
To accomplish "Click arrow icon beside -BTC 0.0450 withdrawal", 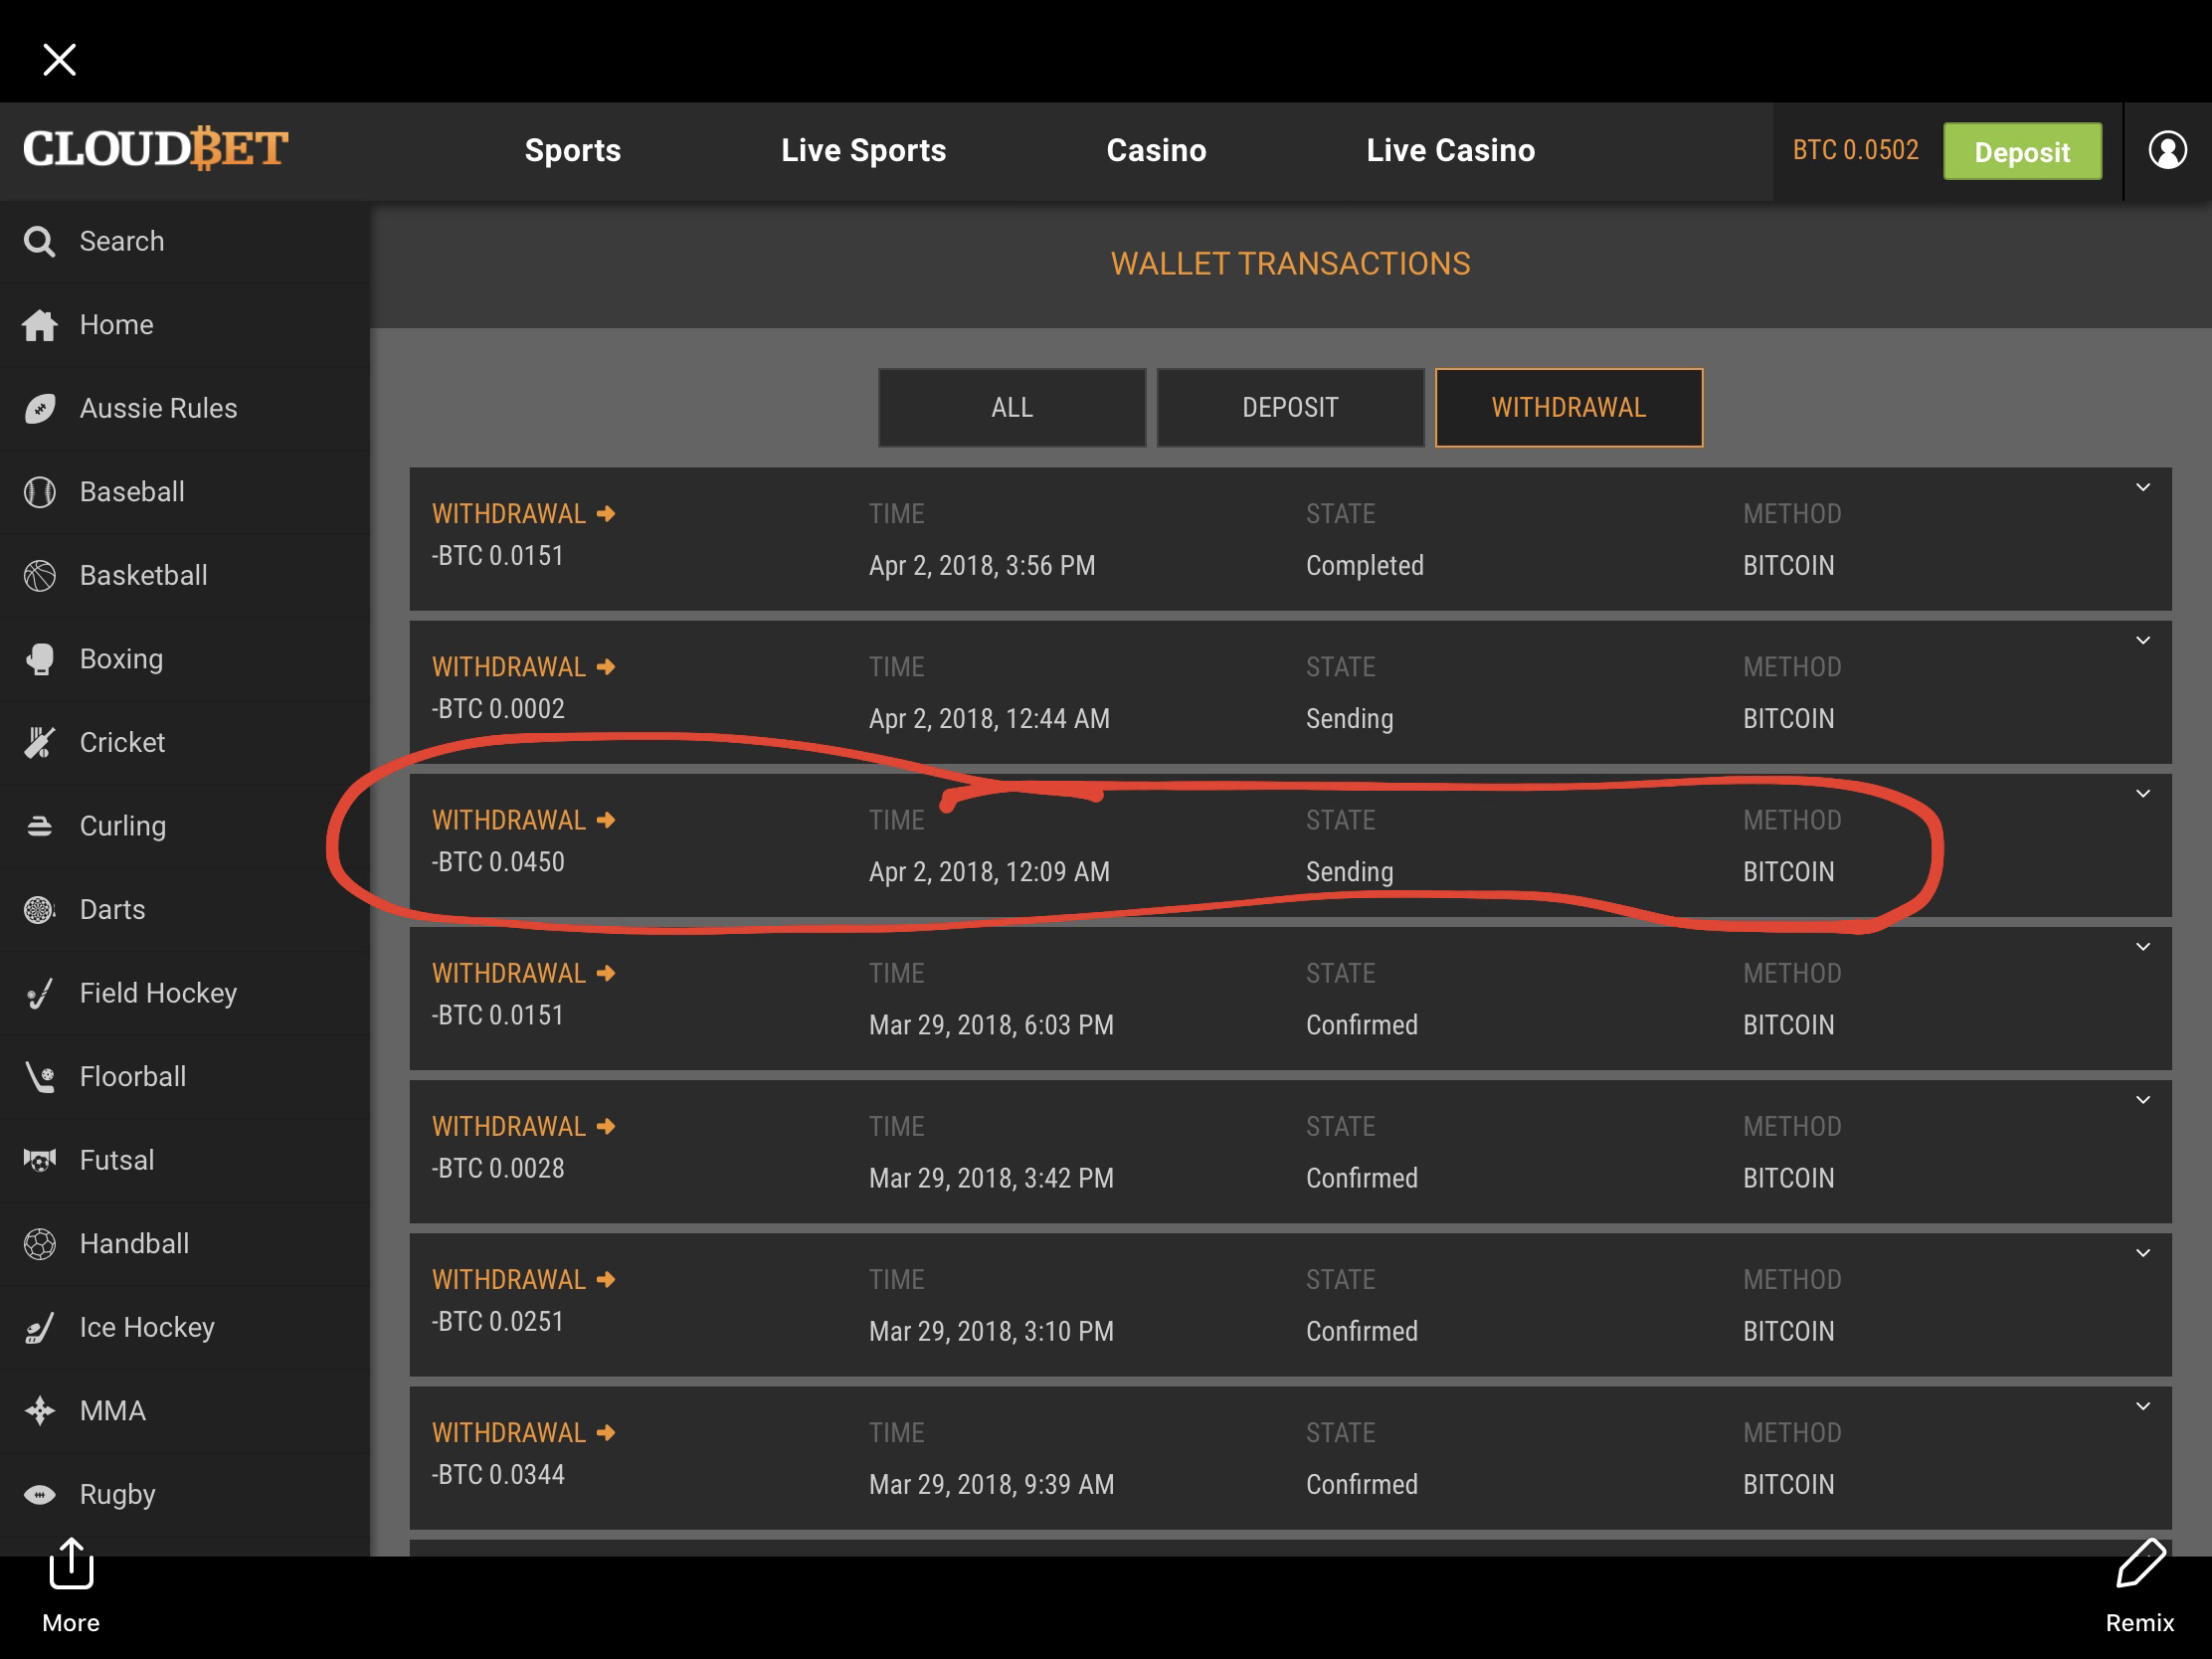I will 606,820.
